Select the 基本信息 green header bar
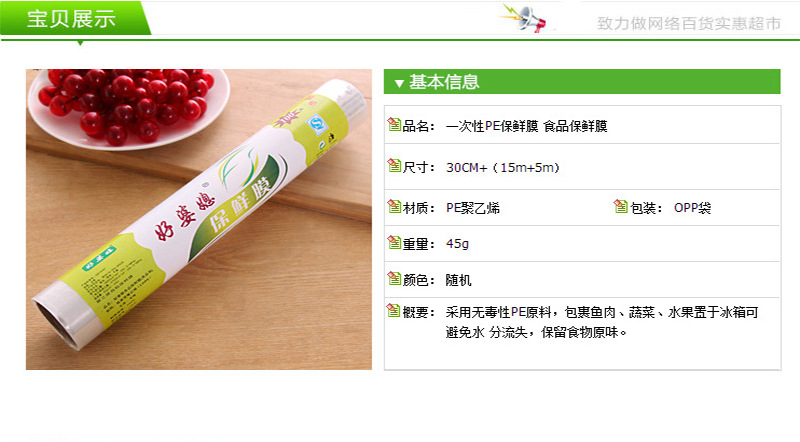 tap(582, 82)
